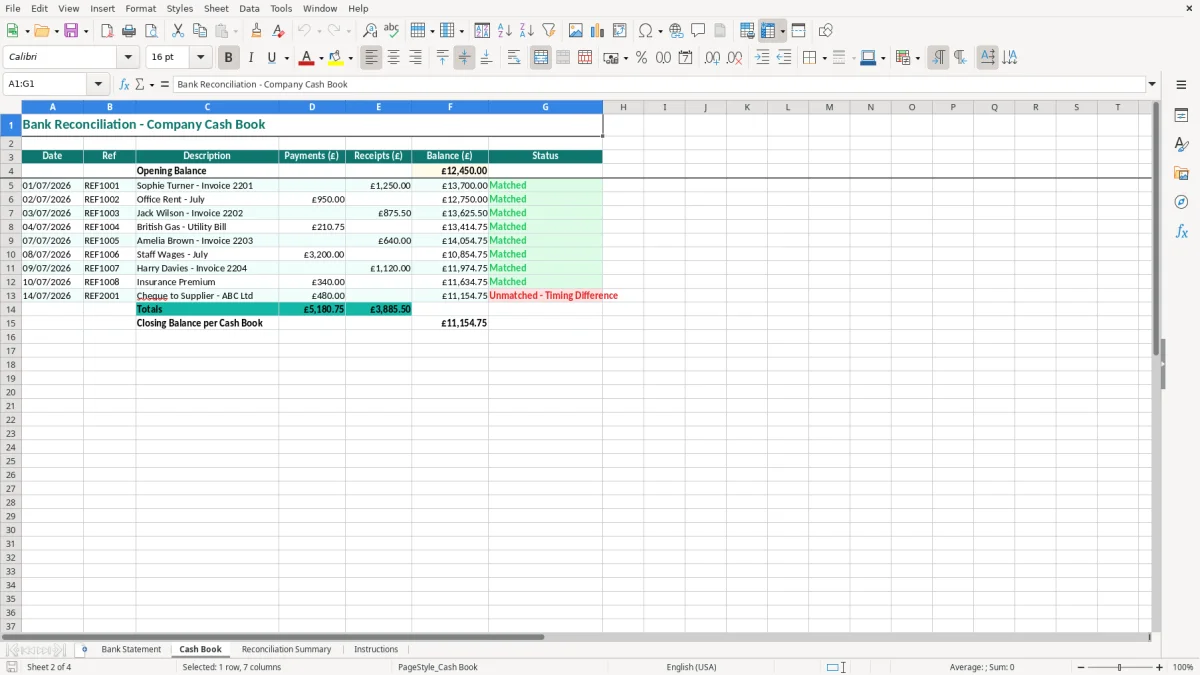Adjust the zoom slider
1200x675 pixels.
(1120, 667)
